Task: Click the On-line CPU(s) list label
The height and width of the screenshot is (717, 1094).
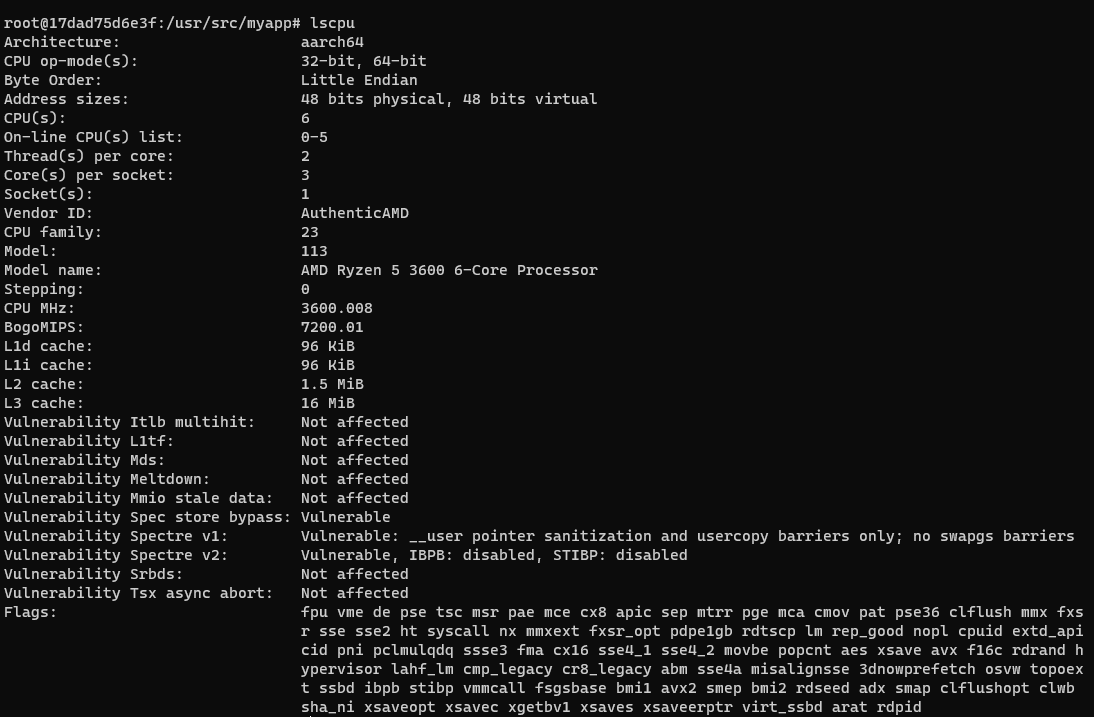Action: 94,137
